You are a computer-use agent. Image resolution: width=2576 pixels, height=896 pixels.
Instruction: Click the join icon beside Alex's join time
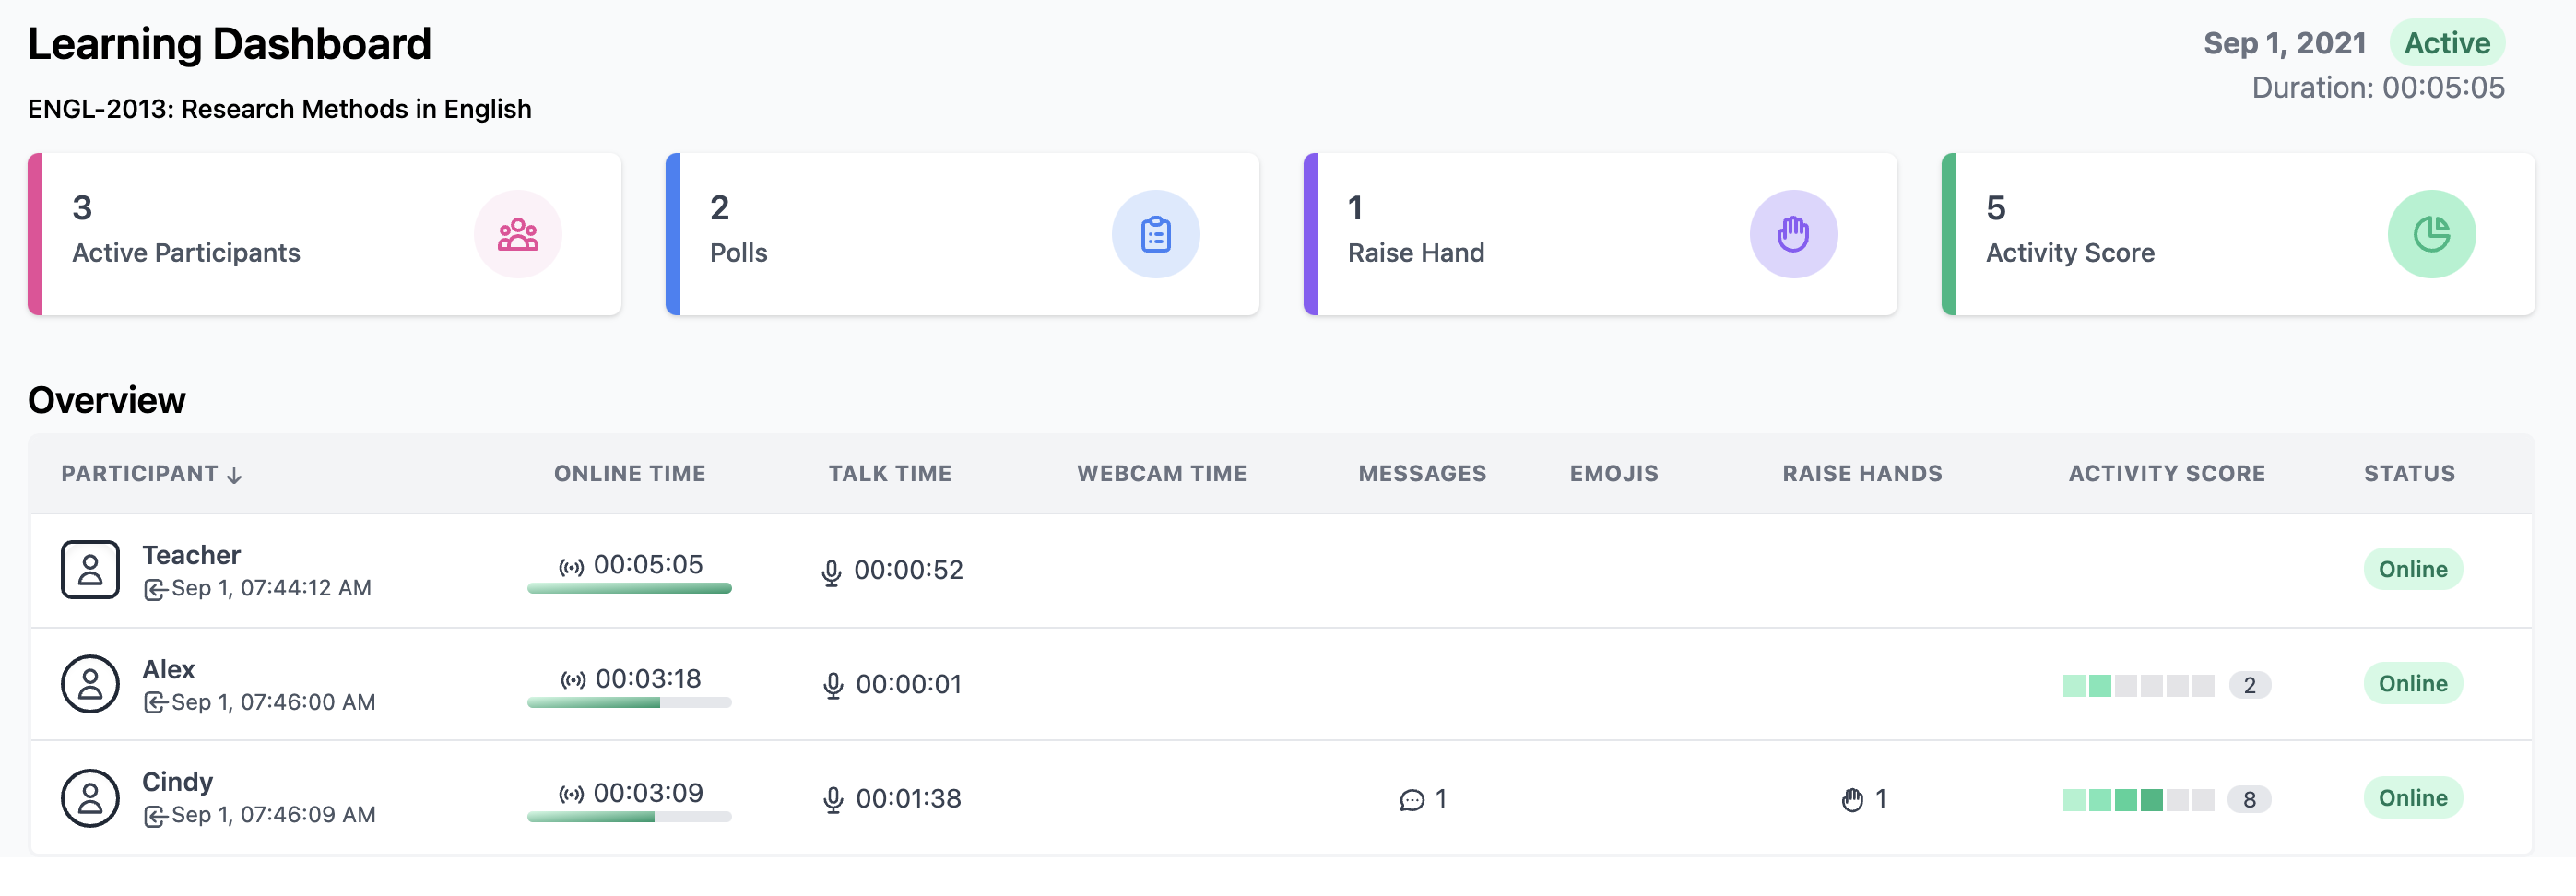coord(155,703)
